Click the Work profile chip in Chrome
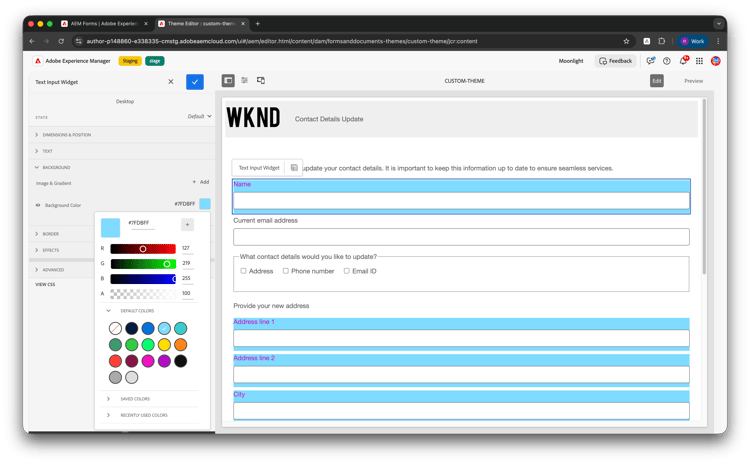750x464 pixels. (x=692, y=41)
